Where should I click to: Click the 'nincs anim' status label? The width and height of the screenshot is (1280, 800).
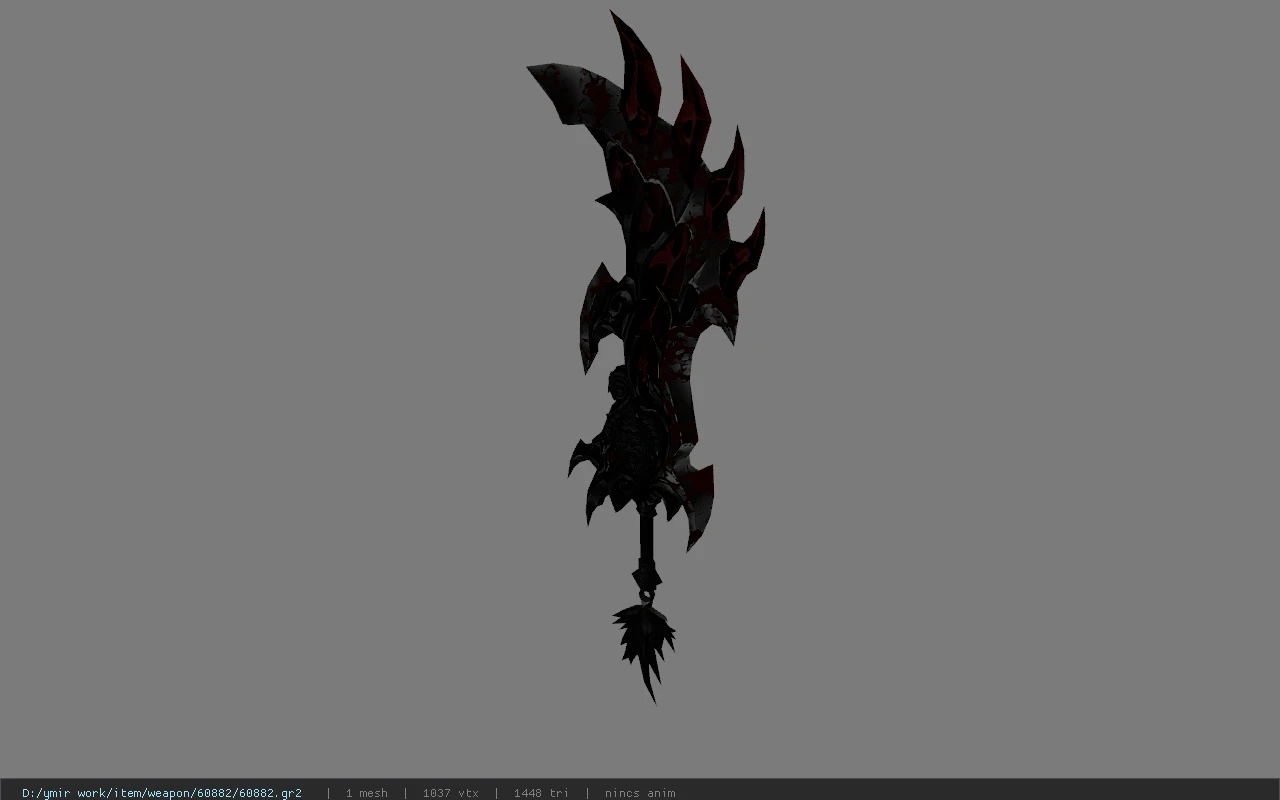[x=640, y=793]
